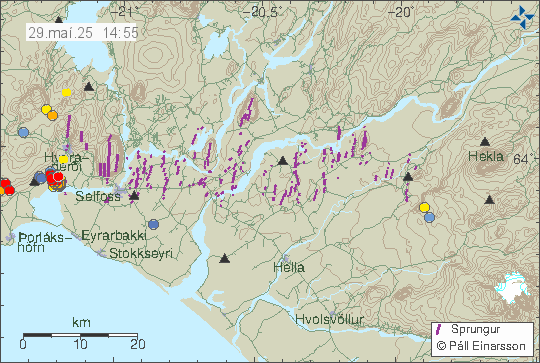This screenshot has height=363, width=540.
Task: Click the station triangle southwest of Hella
Action: 225,258
